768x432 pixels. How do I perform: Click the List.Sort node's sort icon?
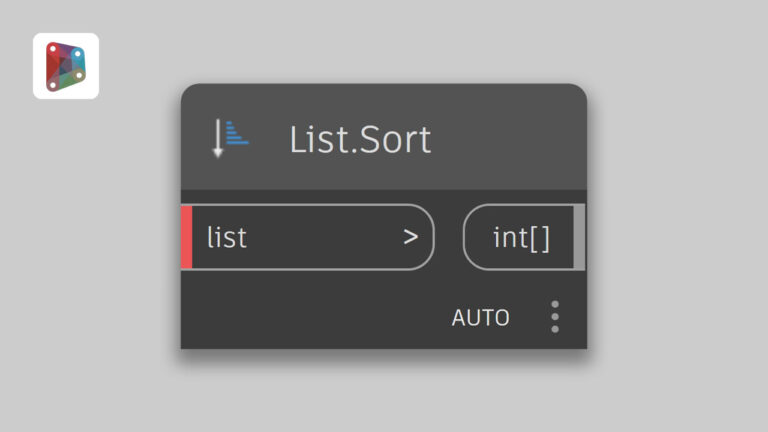[230, 138]
